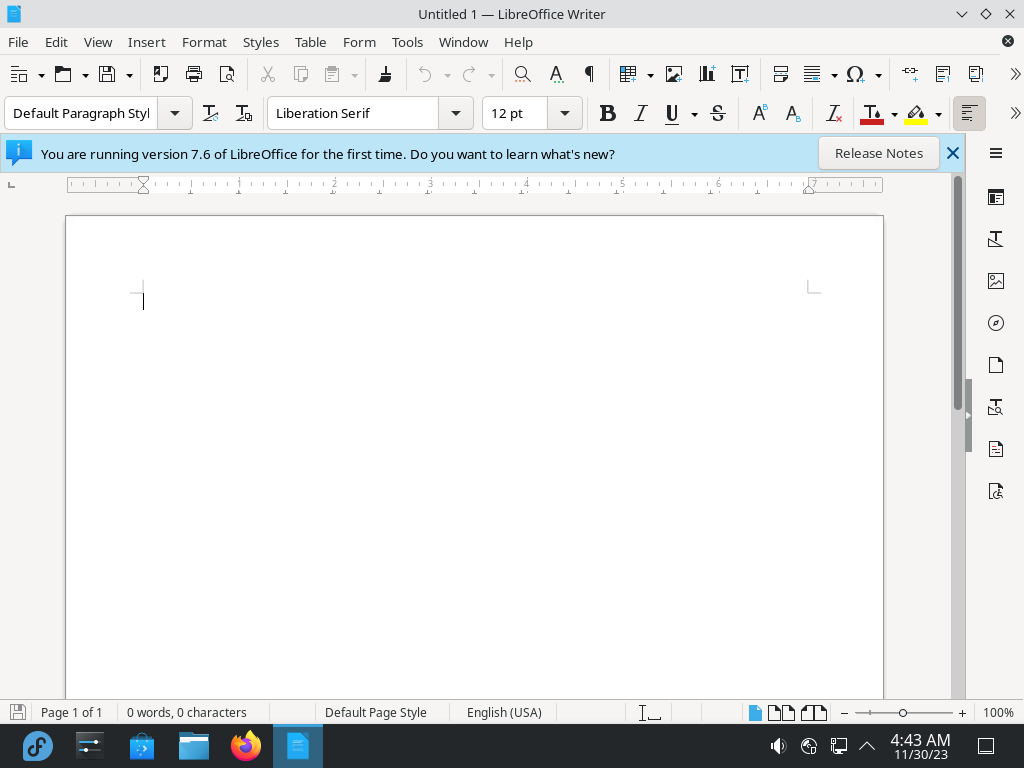Click the 100% zoom level
Viewport: 1024px width, 768px height.
tap(998, 712)
